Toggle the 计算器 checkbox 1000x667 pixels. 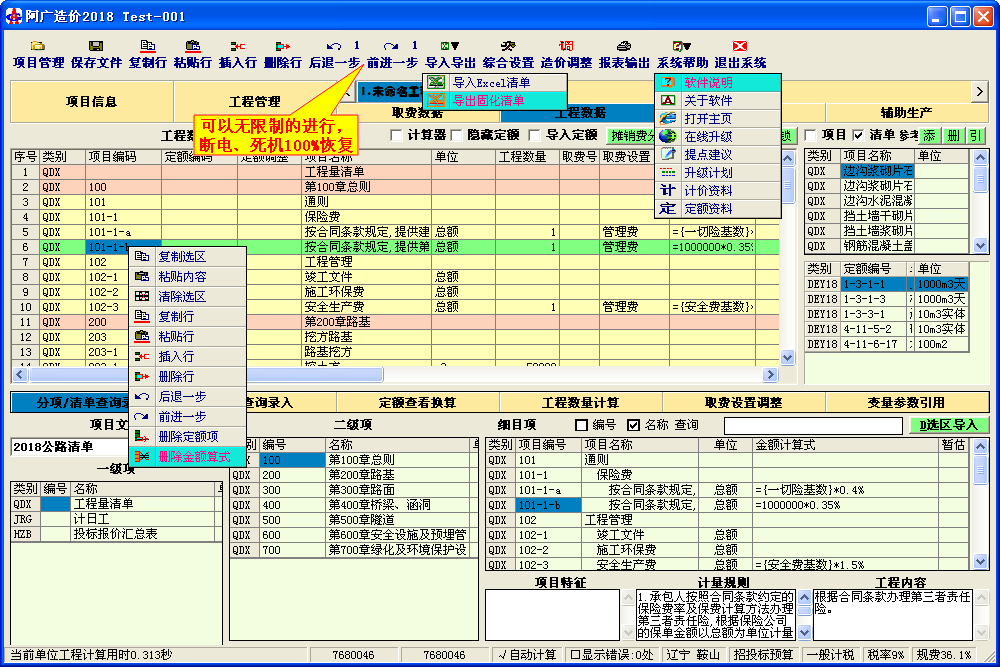(x=396, y=135)
